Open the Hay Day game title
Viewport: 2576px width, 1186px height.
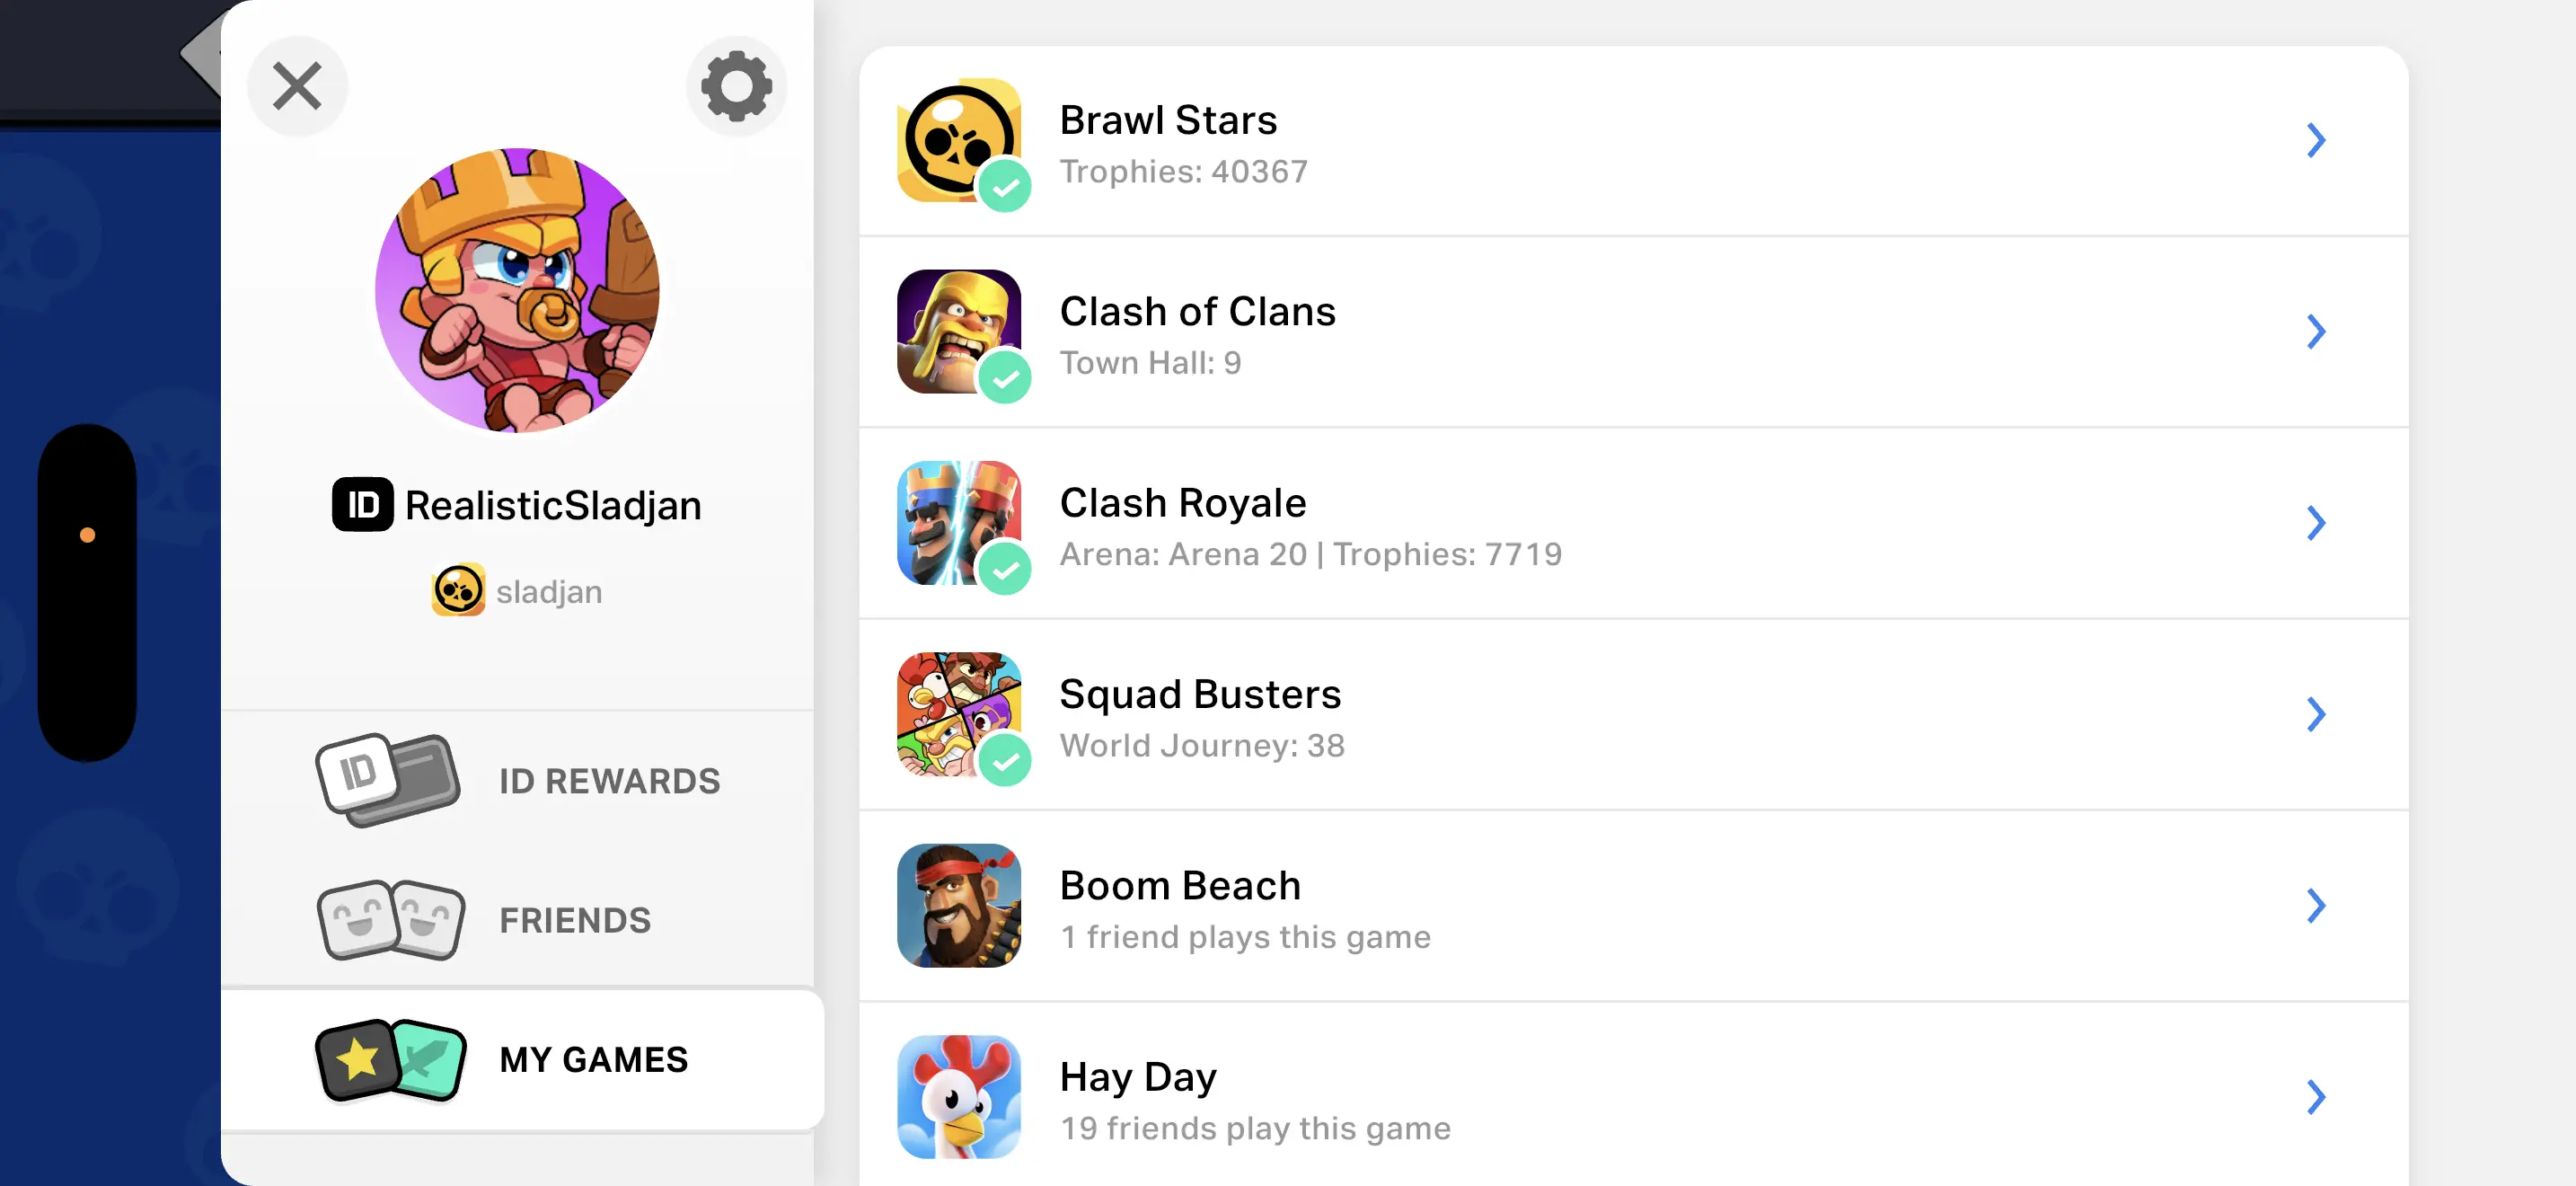(x=1138, y=1077)
